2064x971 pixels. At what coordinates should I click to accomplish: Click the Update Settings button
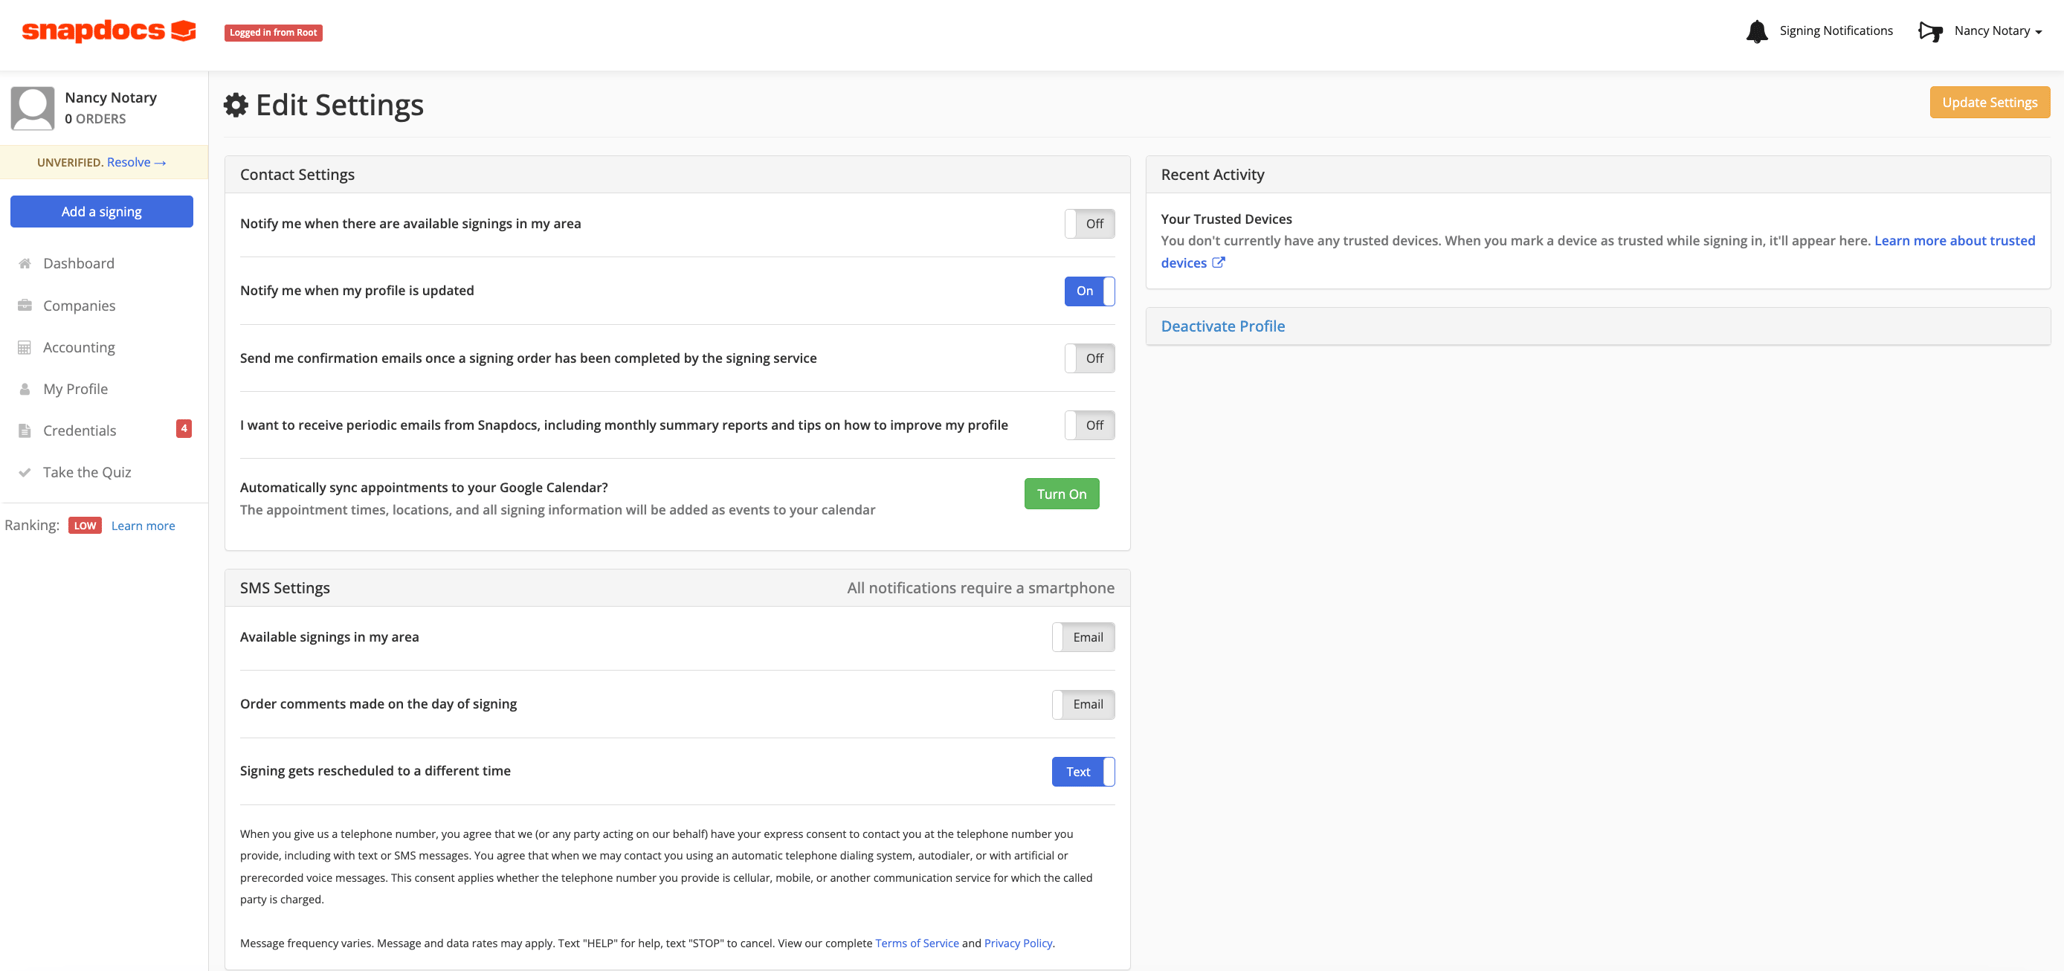tap(1989, 102)
